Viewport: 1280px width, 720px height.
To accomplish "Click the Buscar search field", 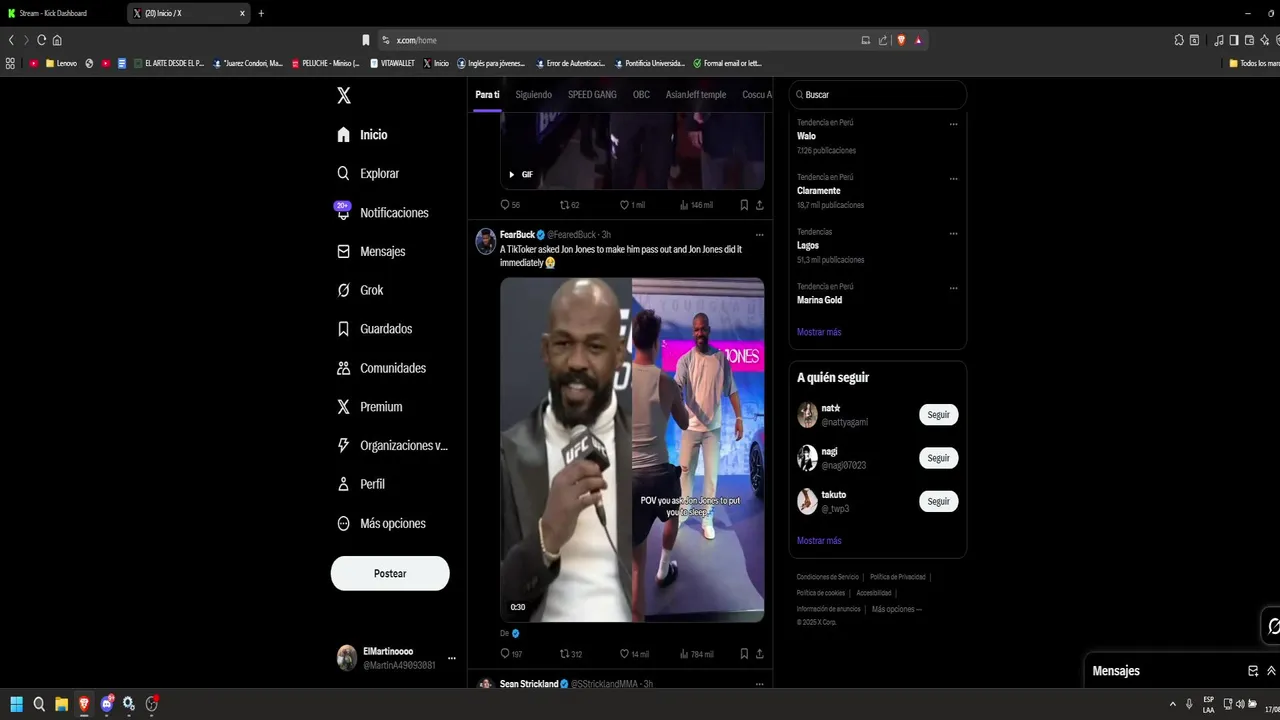I will [878, 95].
